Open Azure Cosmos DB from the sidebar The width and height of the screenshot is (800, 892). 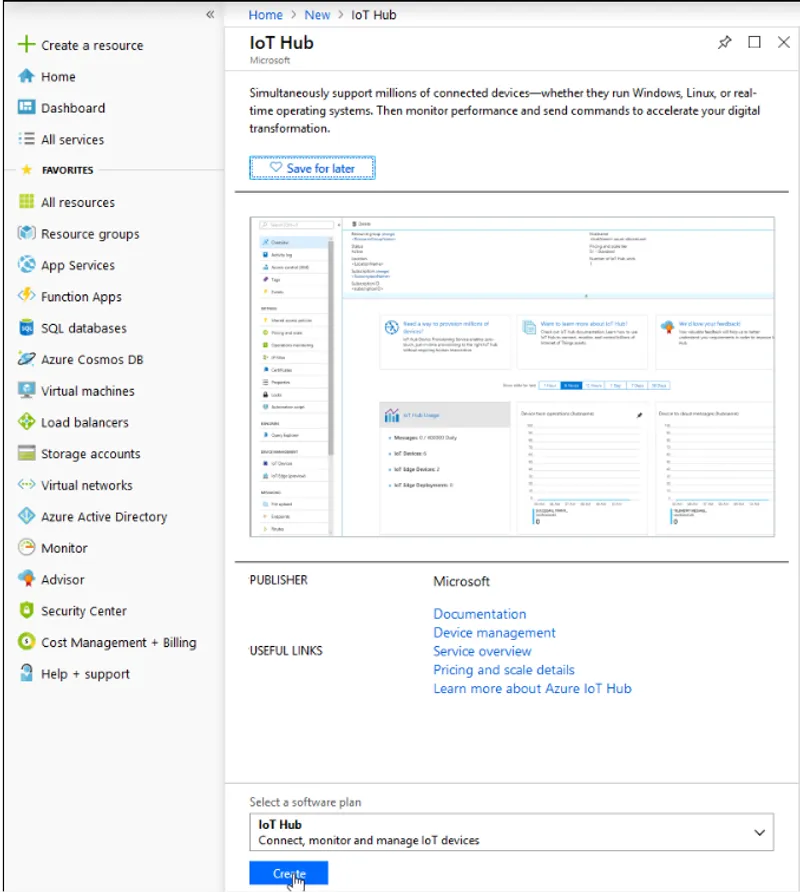pyautogui.click(x=26, y=359)
